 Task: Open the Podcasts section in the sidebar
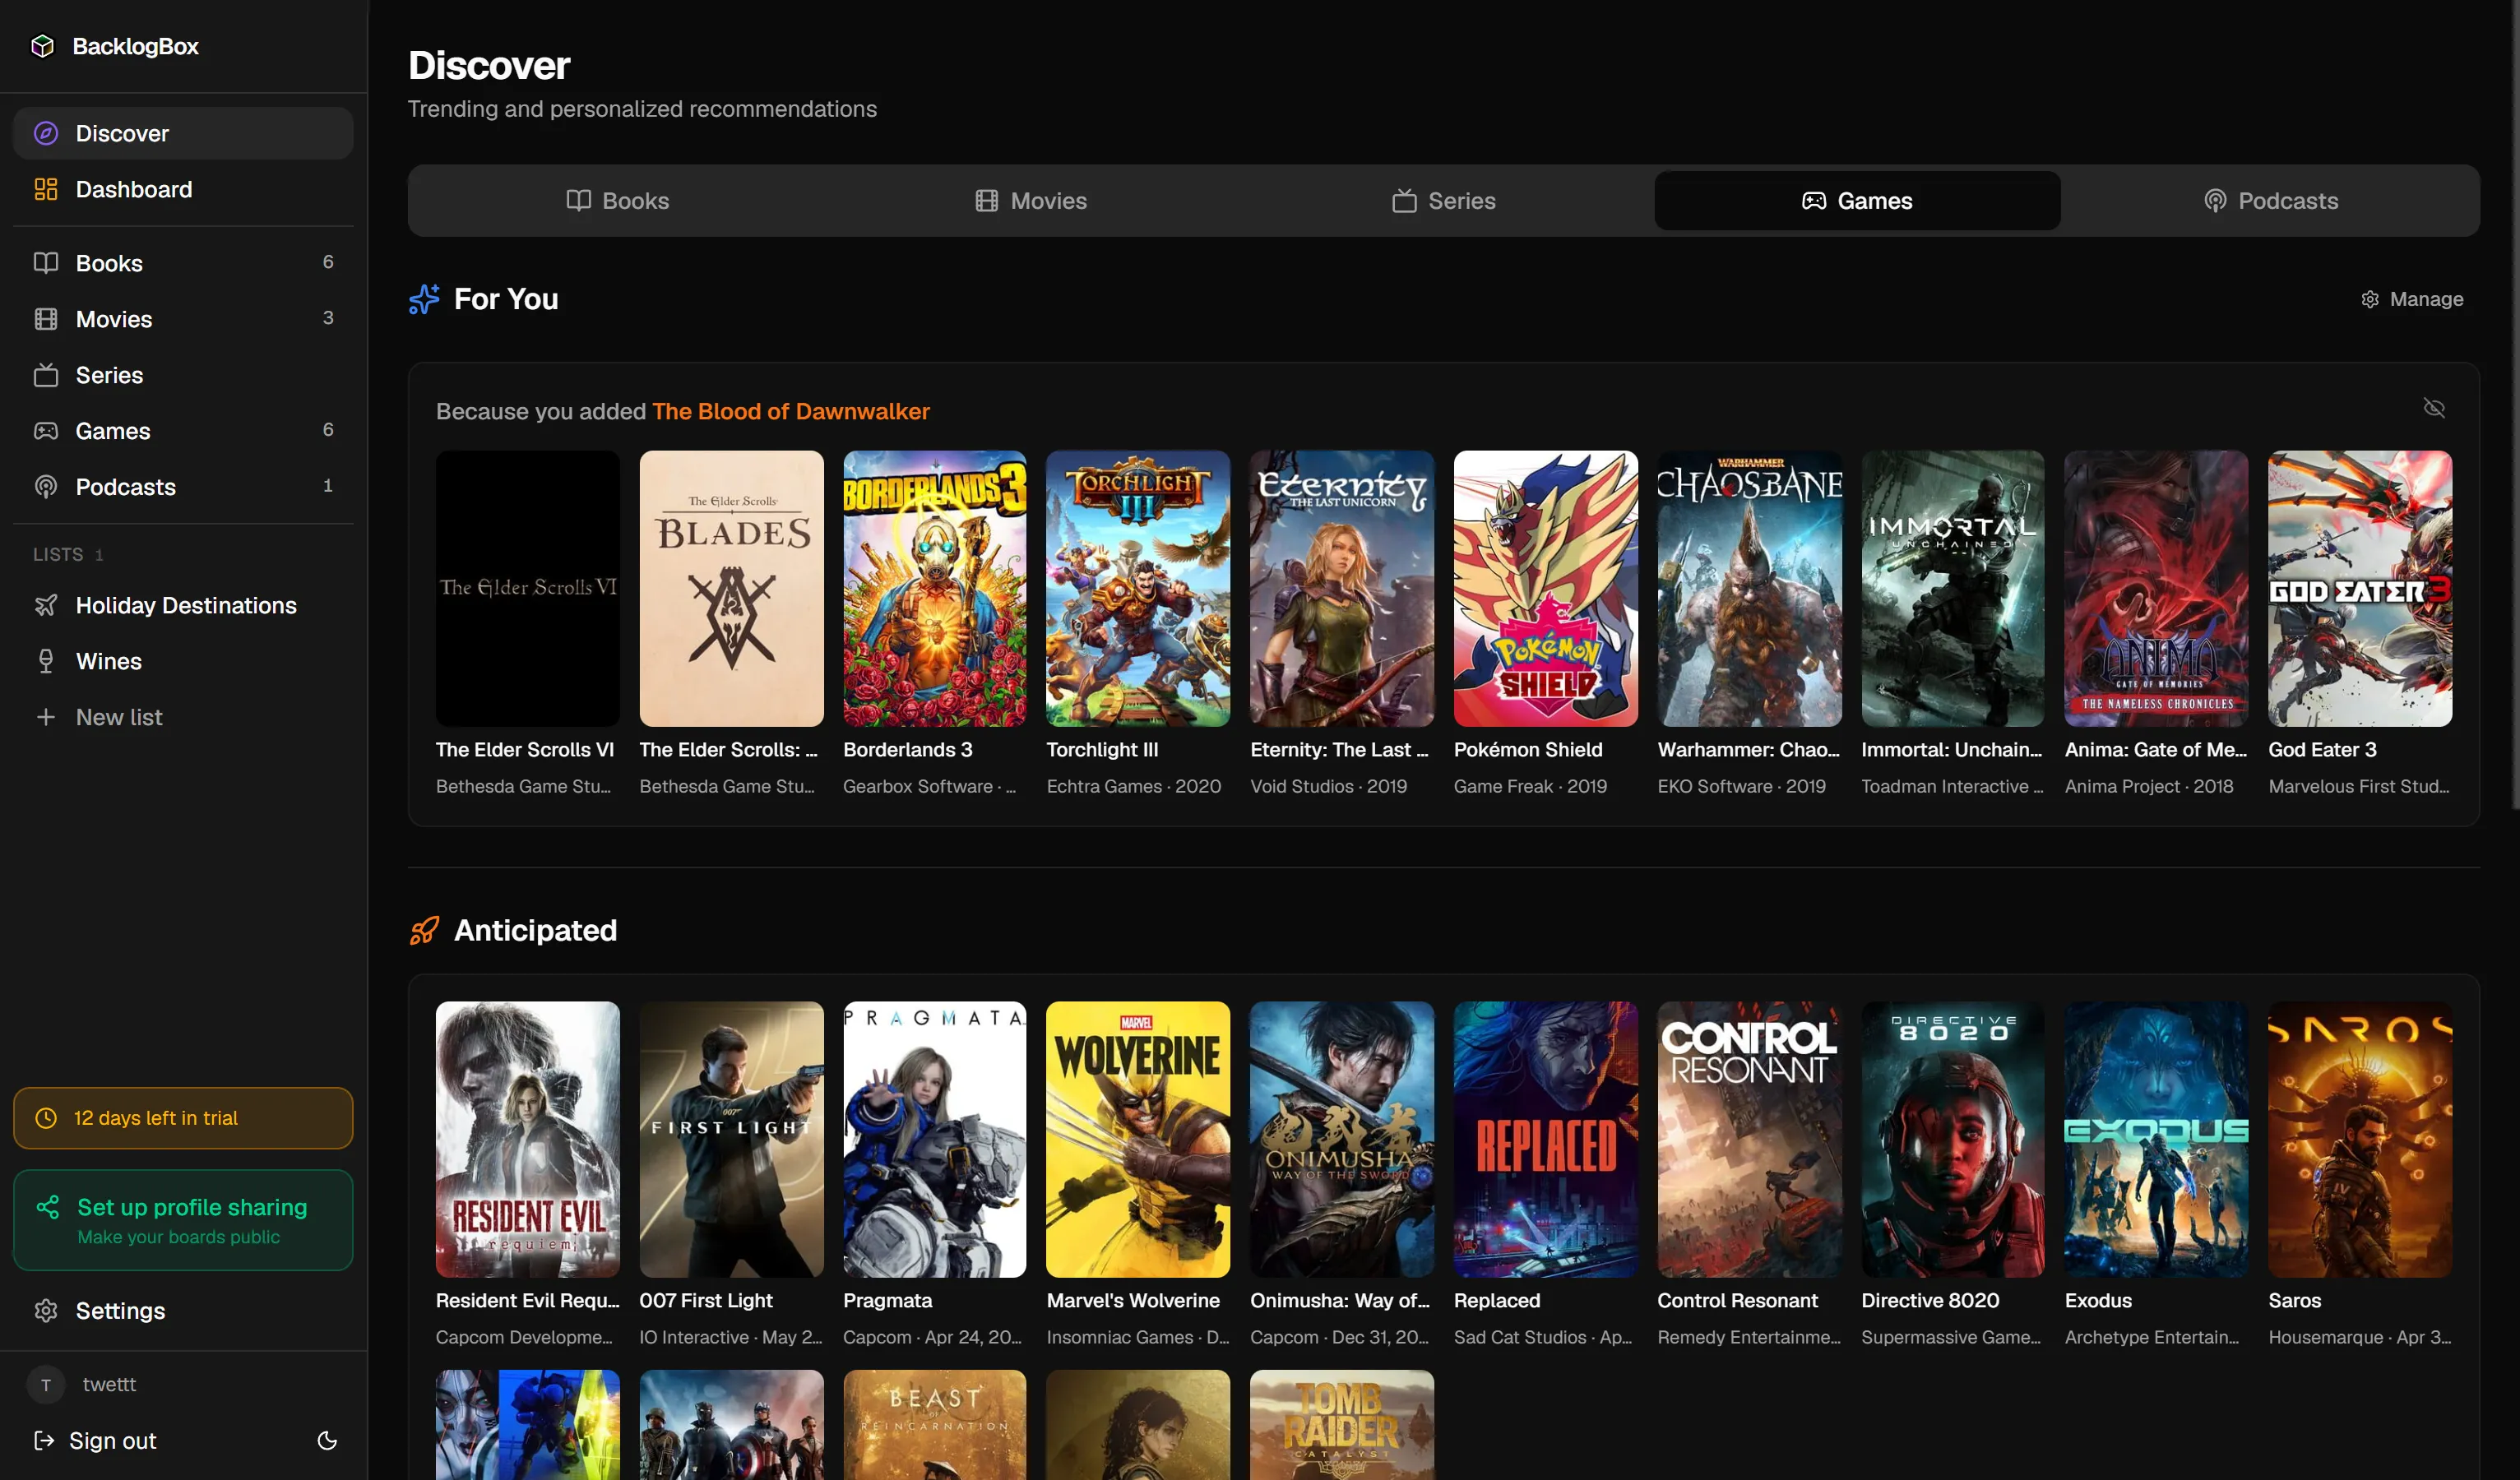(127, 487)
